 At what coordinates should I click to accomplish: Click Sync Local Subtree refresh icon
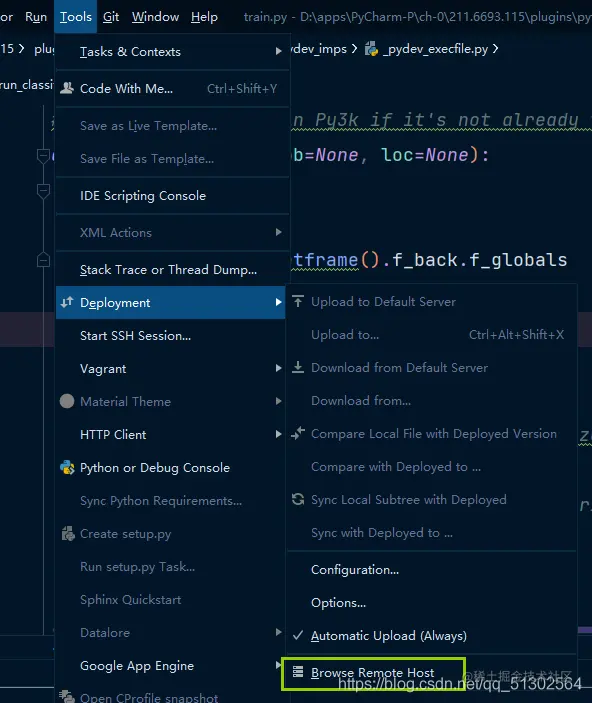pyautogui.click(x=298, y=499)
